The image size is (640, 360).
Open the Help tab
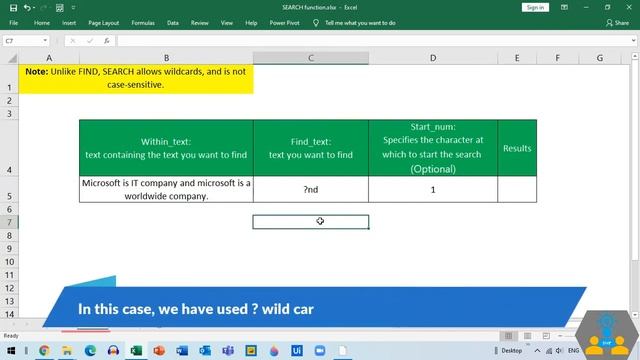[251, 23]
